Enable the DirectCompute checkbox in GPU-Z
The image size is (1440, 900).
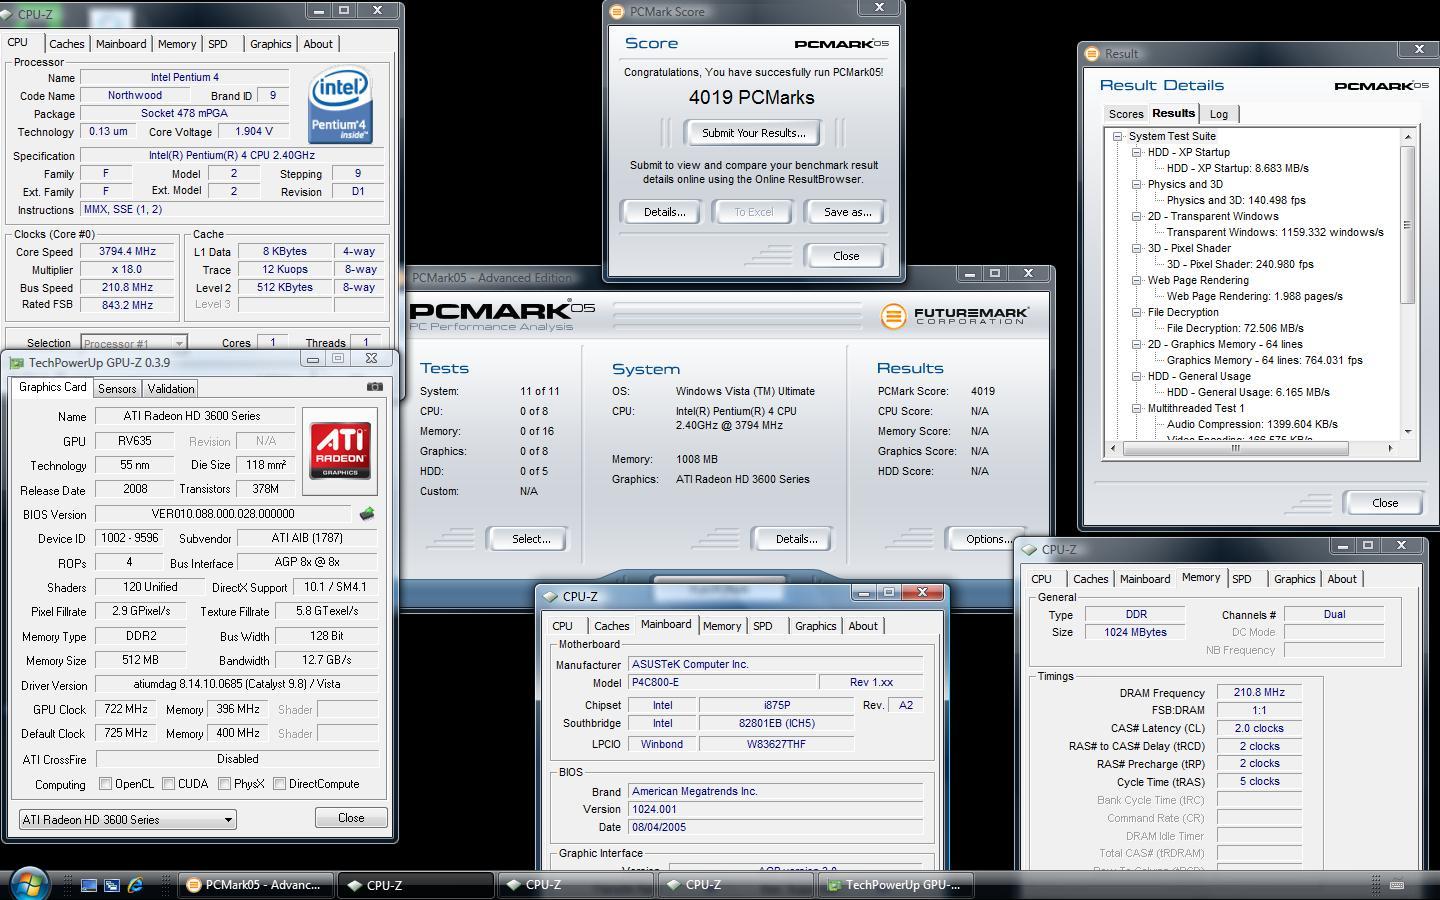point(279,784)
